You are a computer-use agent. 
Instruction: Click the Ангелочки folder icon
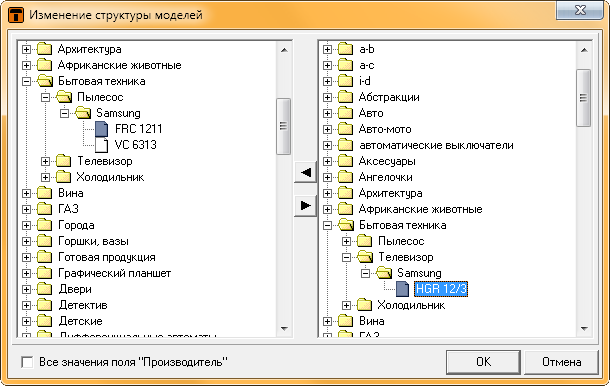click(345, 177)
